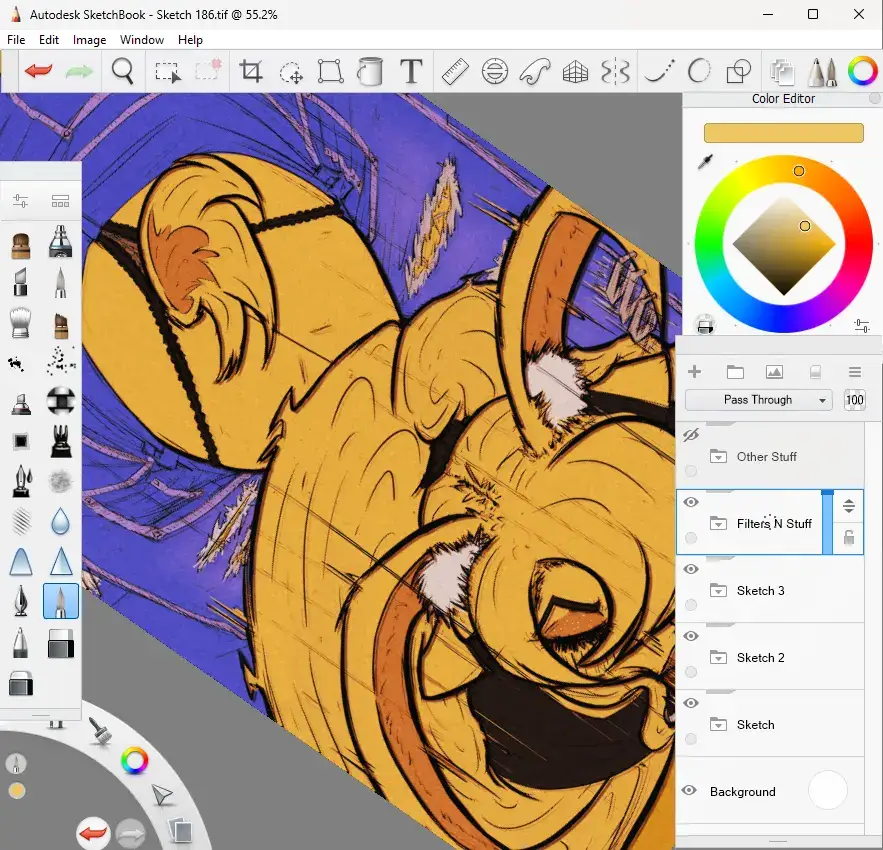Hide the Sketch 3 layer
The height and width of the screenshot is (850, 883).
[x=690, y=569]
